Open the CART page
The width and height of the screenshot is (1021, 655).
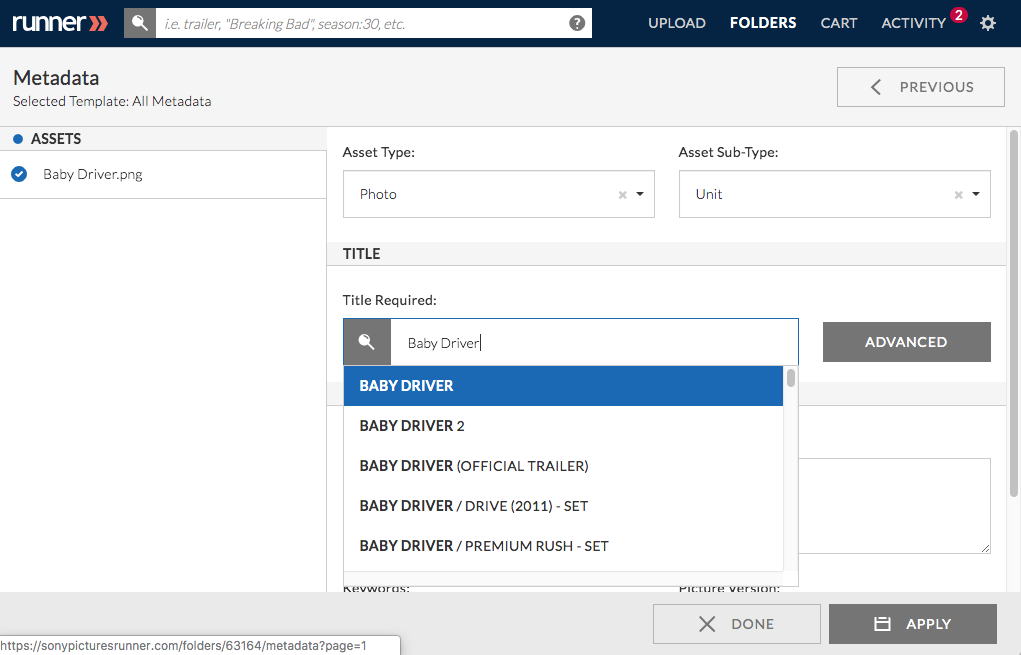[x=839, y=23]
